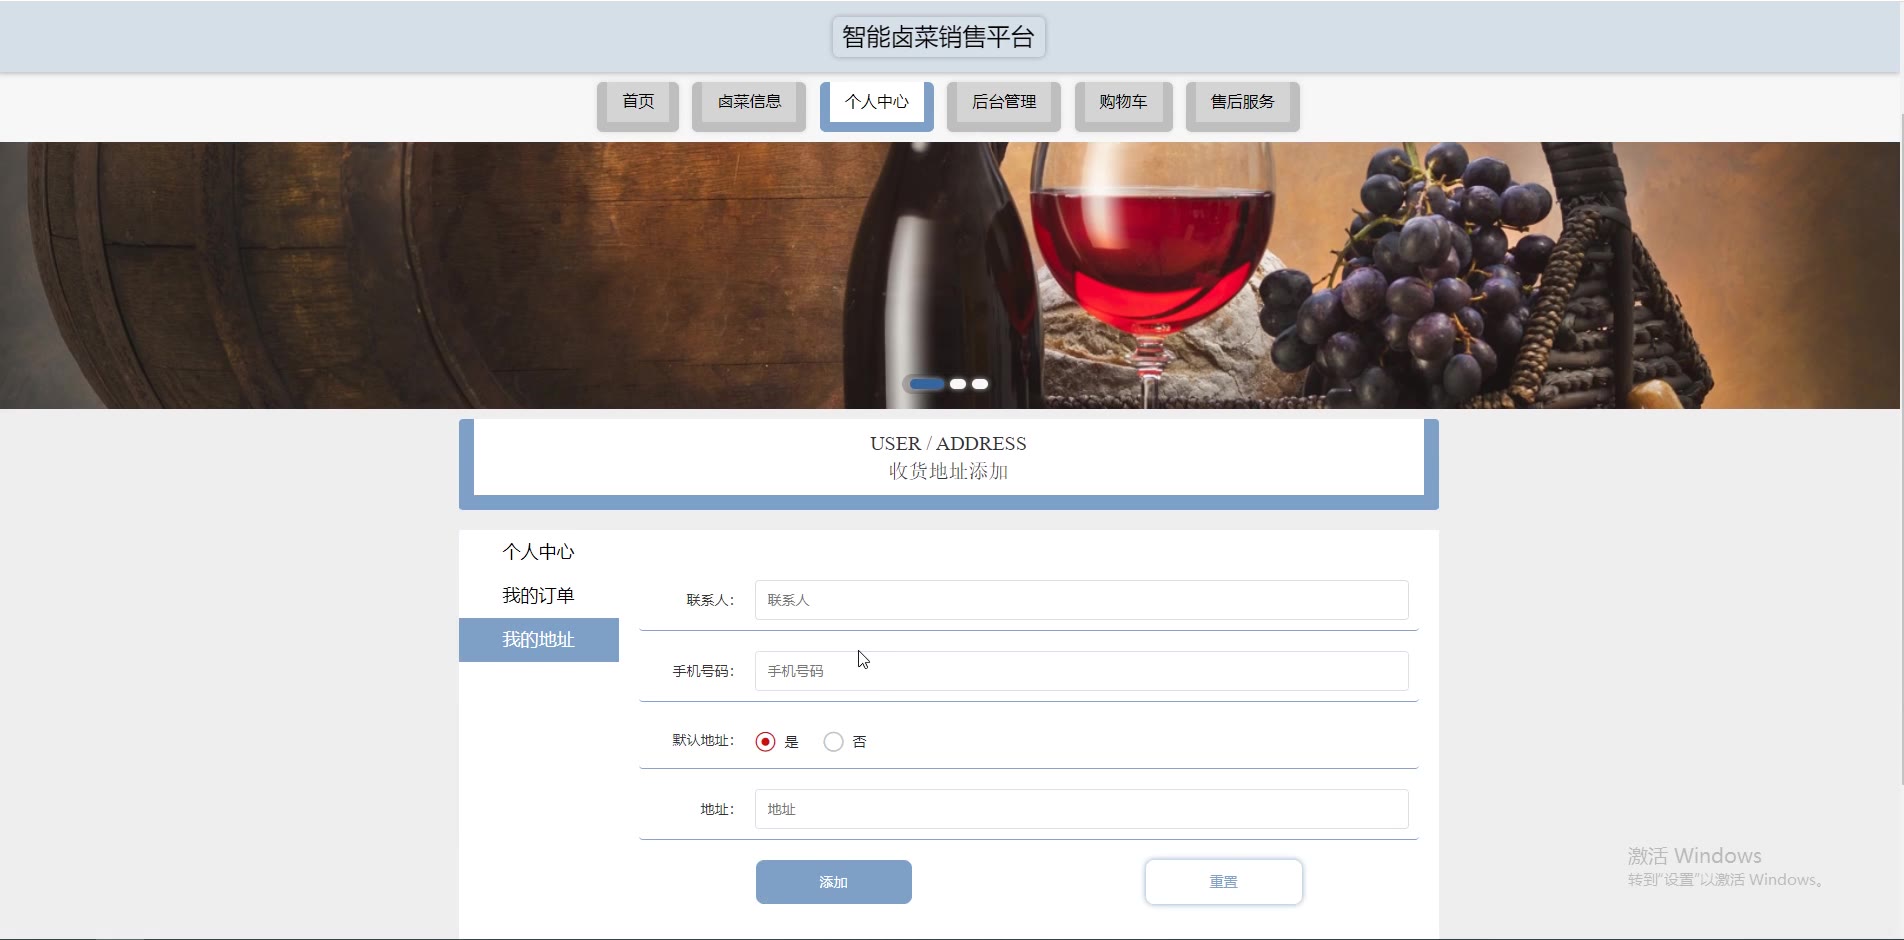This screenshot has height=940, width=1904.
Task: Click the wine banner image
Action: 949,275
